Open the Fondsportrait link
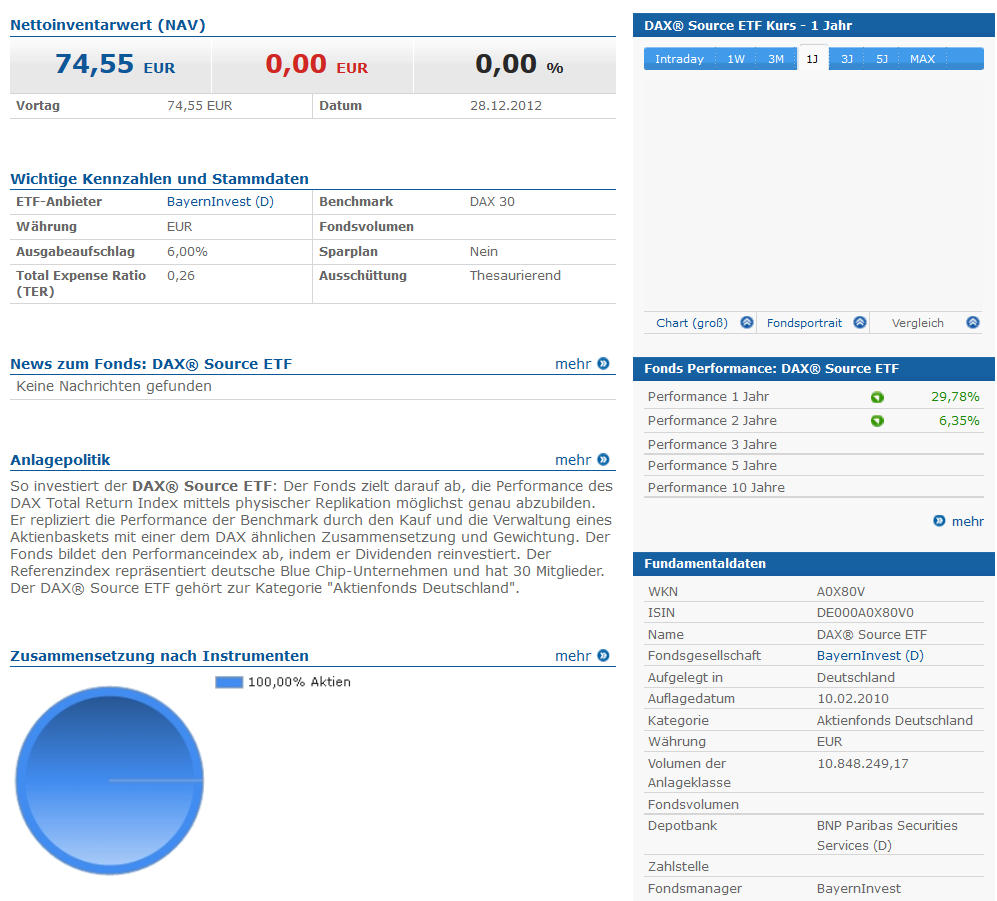 point(804,323)
